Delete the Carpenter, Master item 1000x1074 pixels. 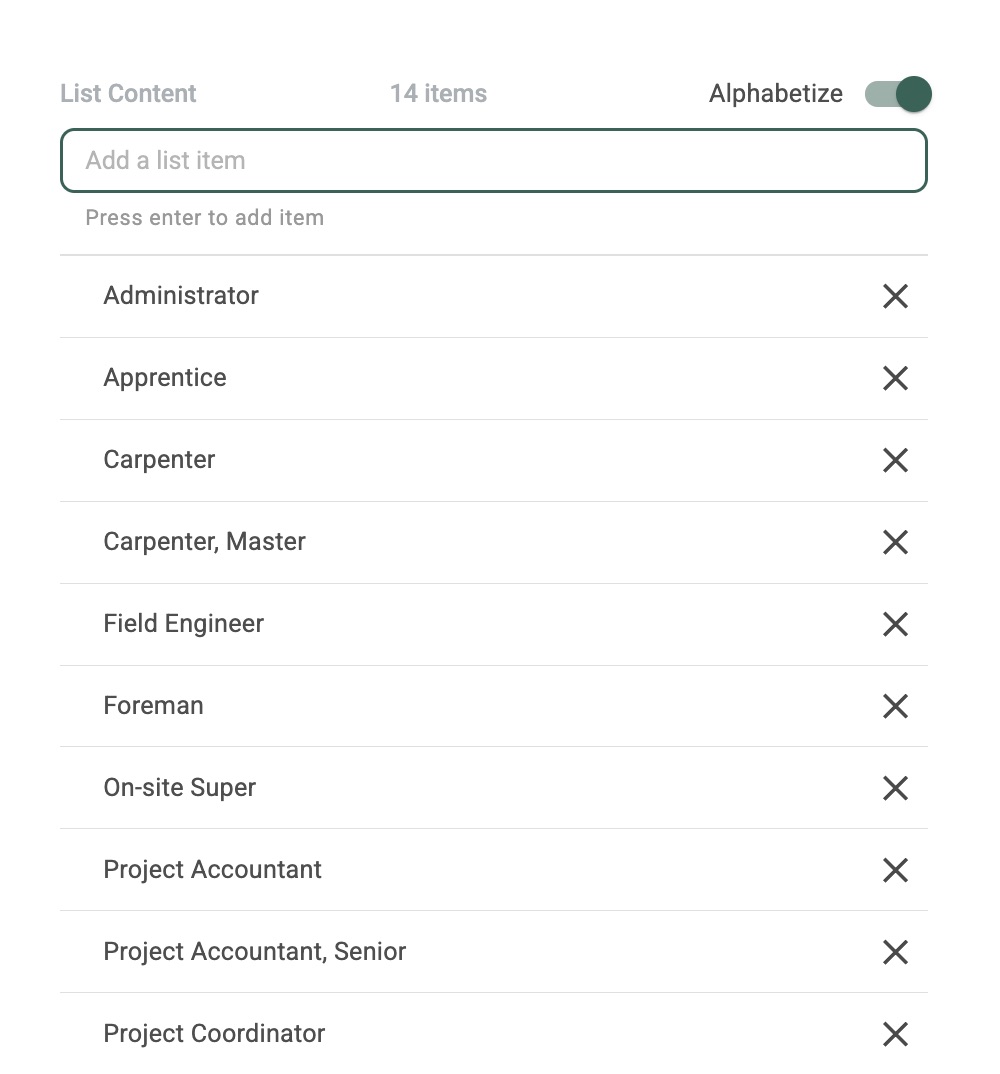click(x=895, y=542)
